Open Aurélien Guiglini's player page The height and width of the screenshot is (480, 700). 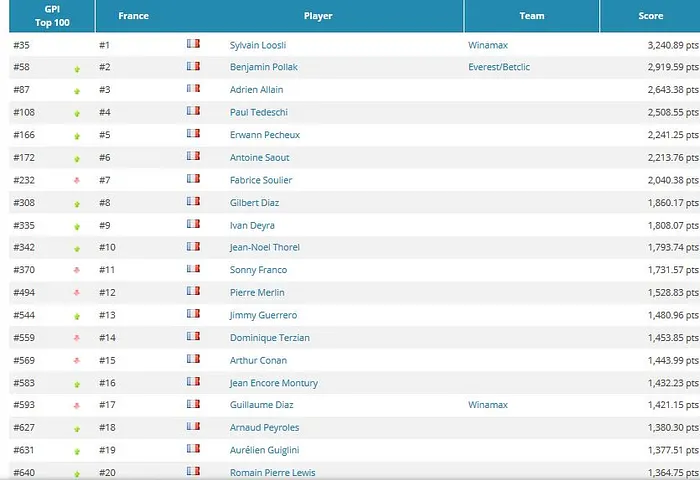click(x=264, y=450)
